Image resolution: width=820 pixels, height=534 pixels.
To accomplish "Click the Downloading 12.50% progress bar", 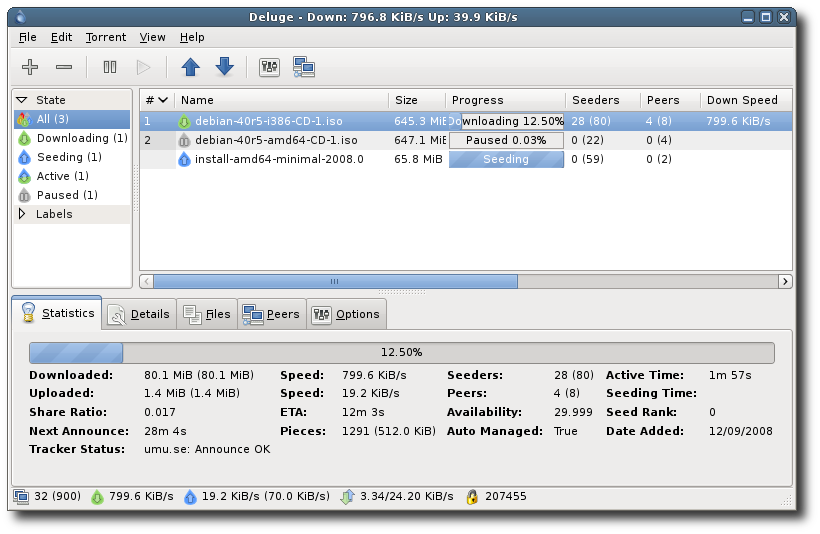I will coord(506,121).
